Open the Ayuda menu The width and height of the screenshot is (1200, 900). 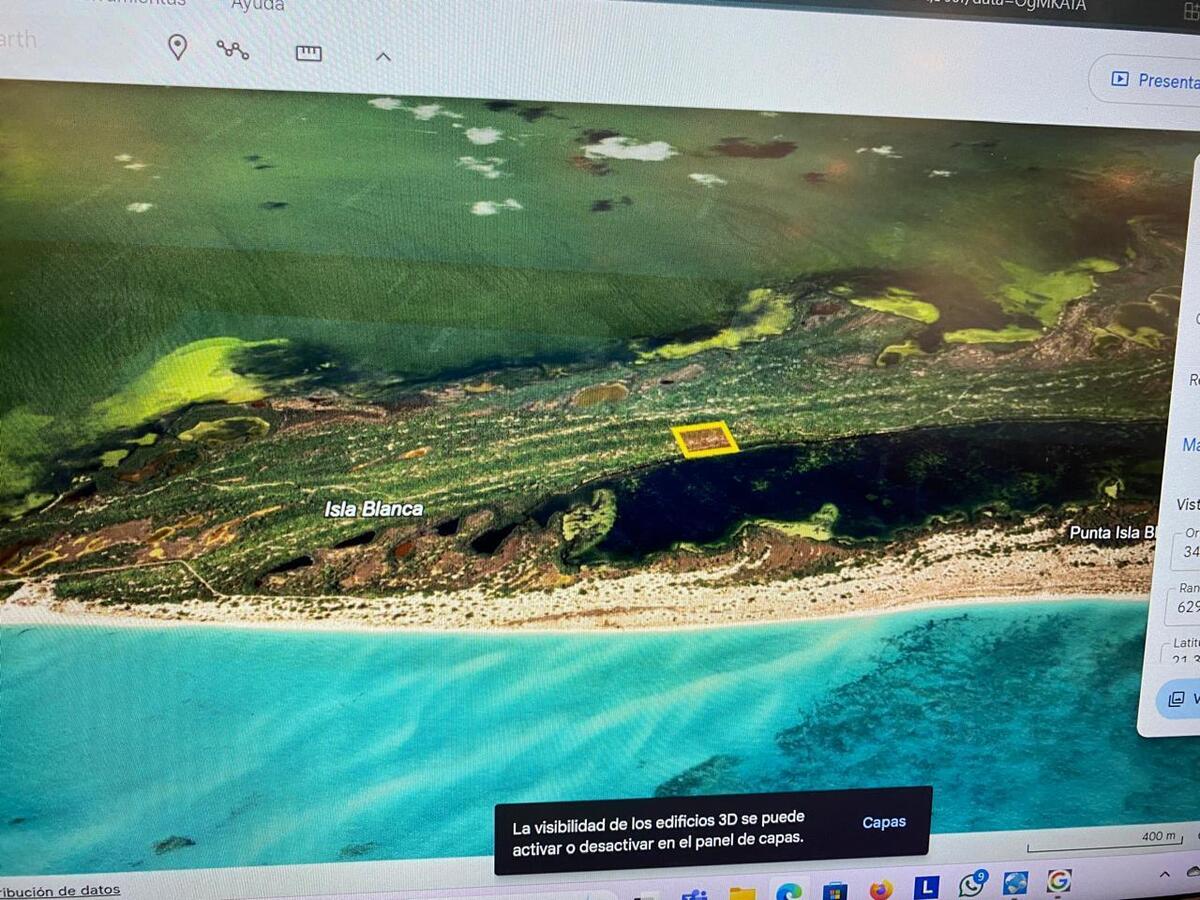pos(257,6)
